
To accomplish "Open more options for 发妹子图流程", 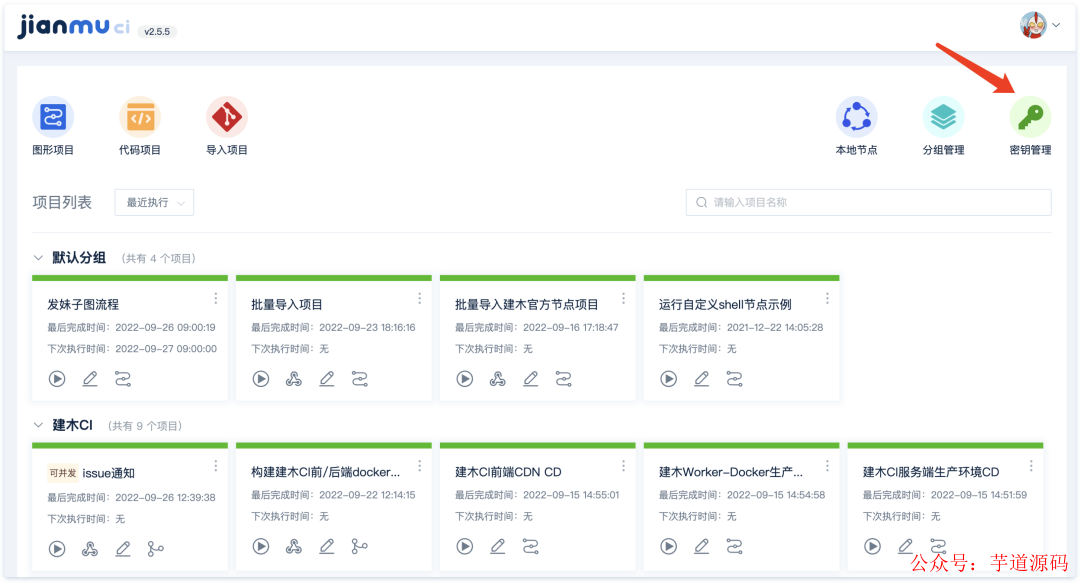I will (x=216, y=298).
